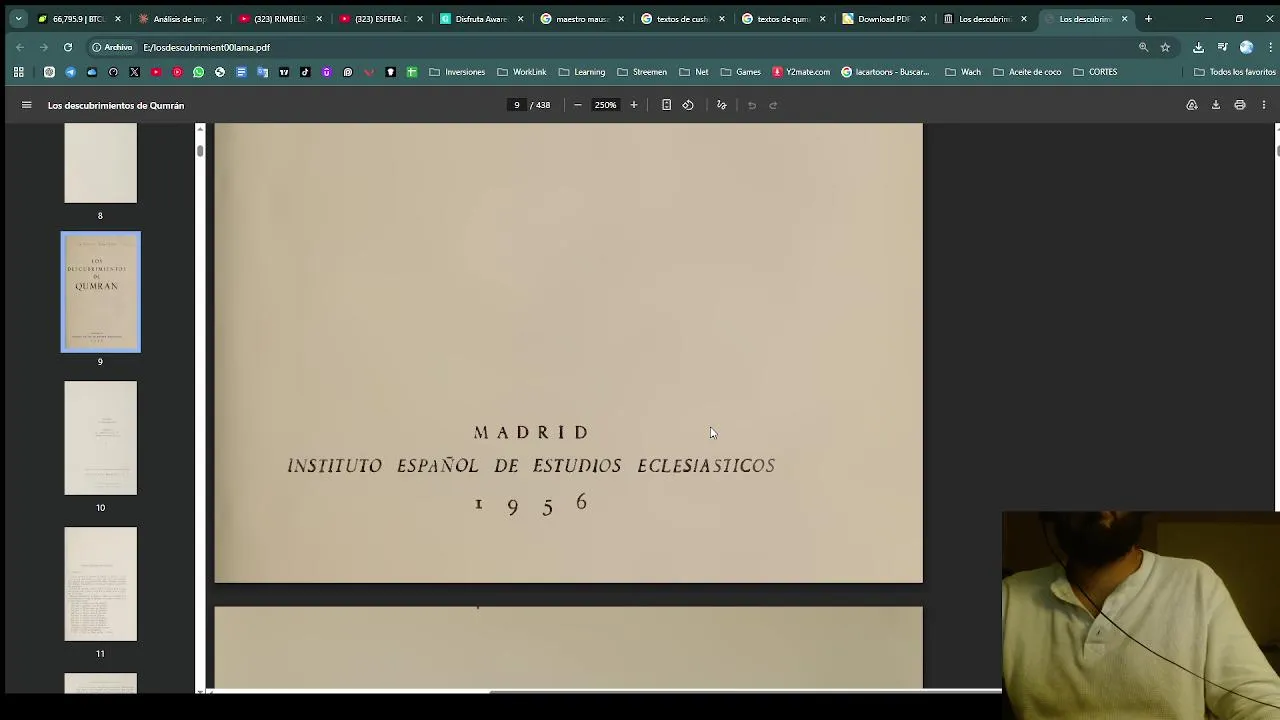Rotate the PDF counterclockwise
1280x720 pixels.
coord(688,105)
